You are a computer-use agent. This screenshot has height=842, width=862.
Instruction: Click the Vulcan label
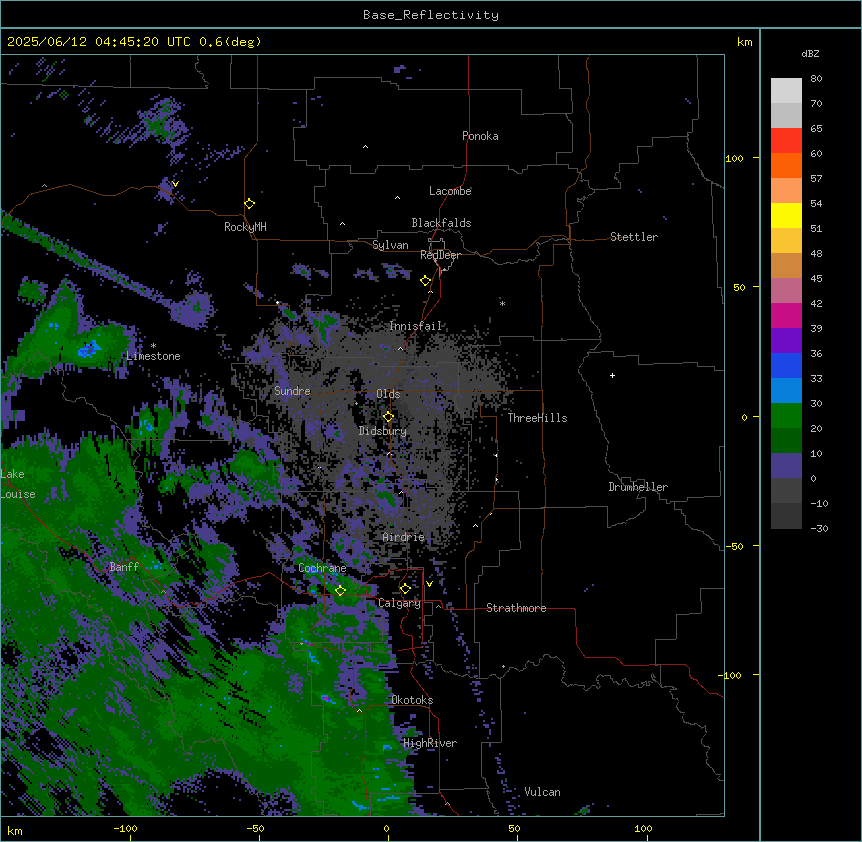pyautogui.click(x=542, y=792)
